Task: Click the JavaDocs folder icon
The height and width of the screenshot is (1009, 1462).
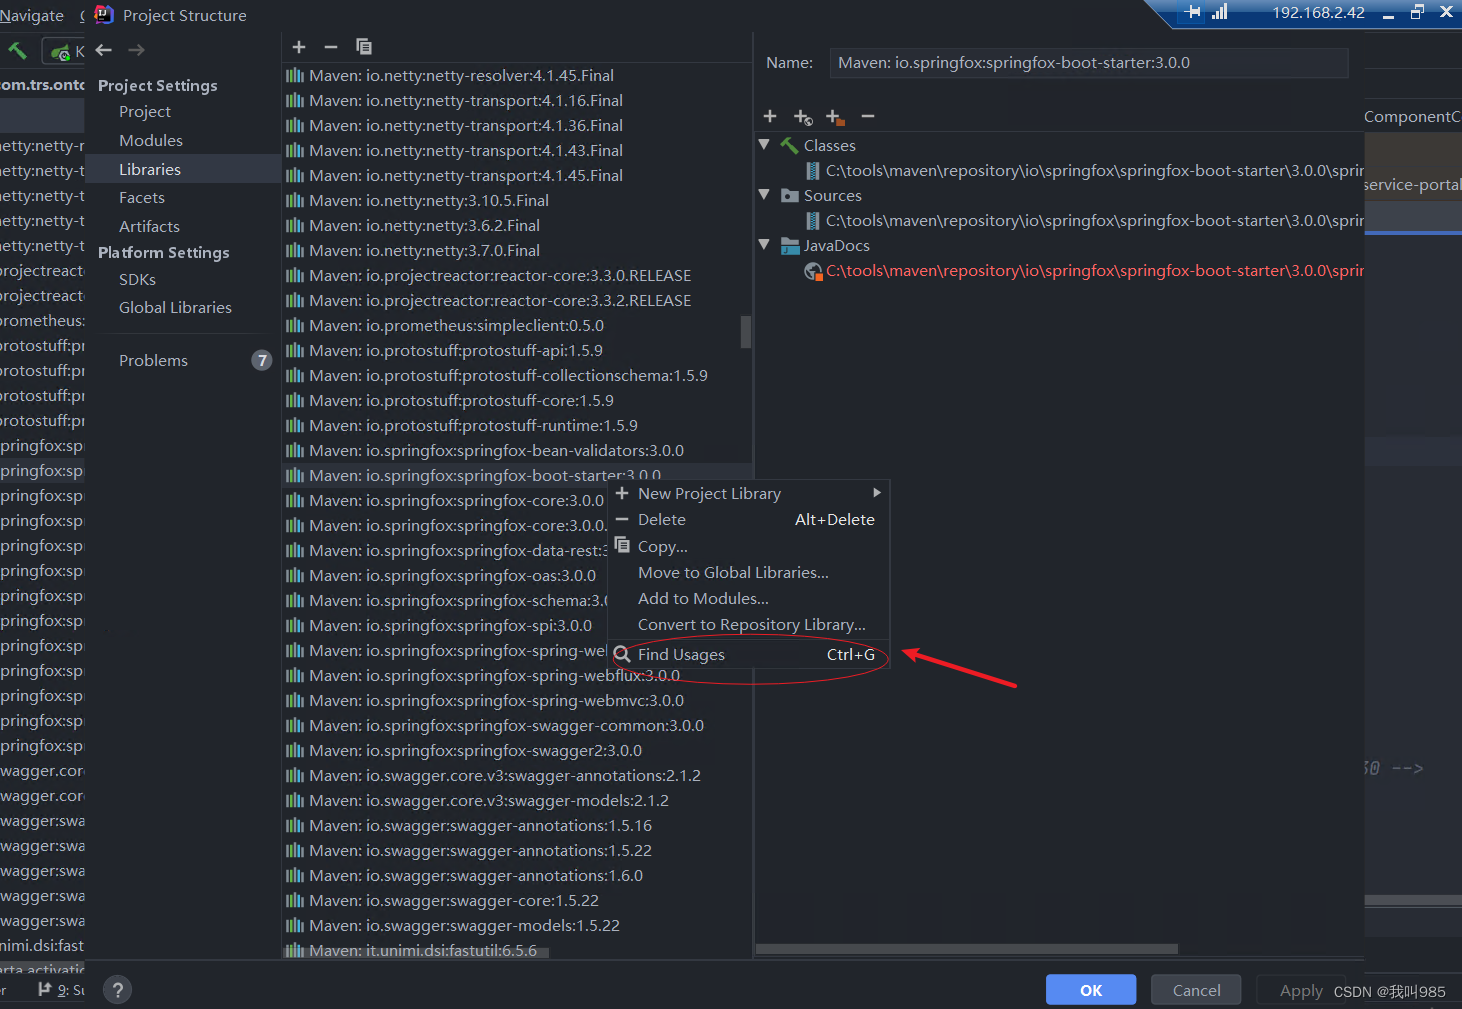Action: pyautogui.click(x=790, y=246)
